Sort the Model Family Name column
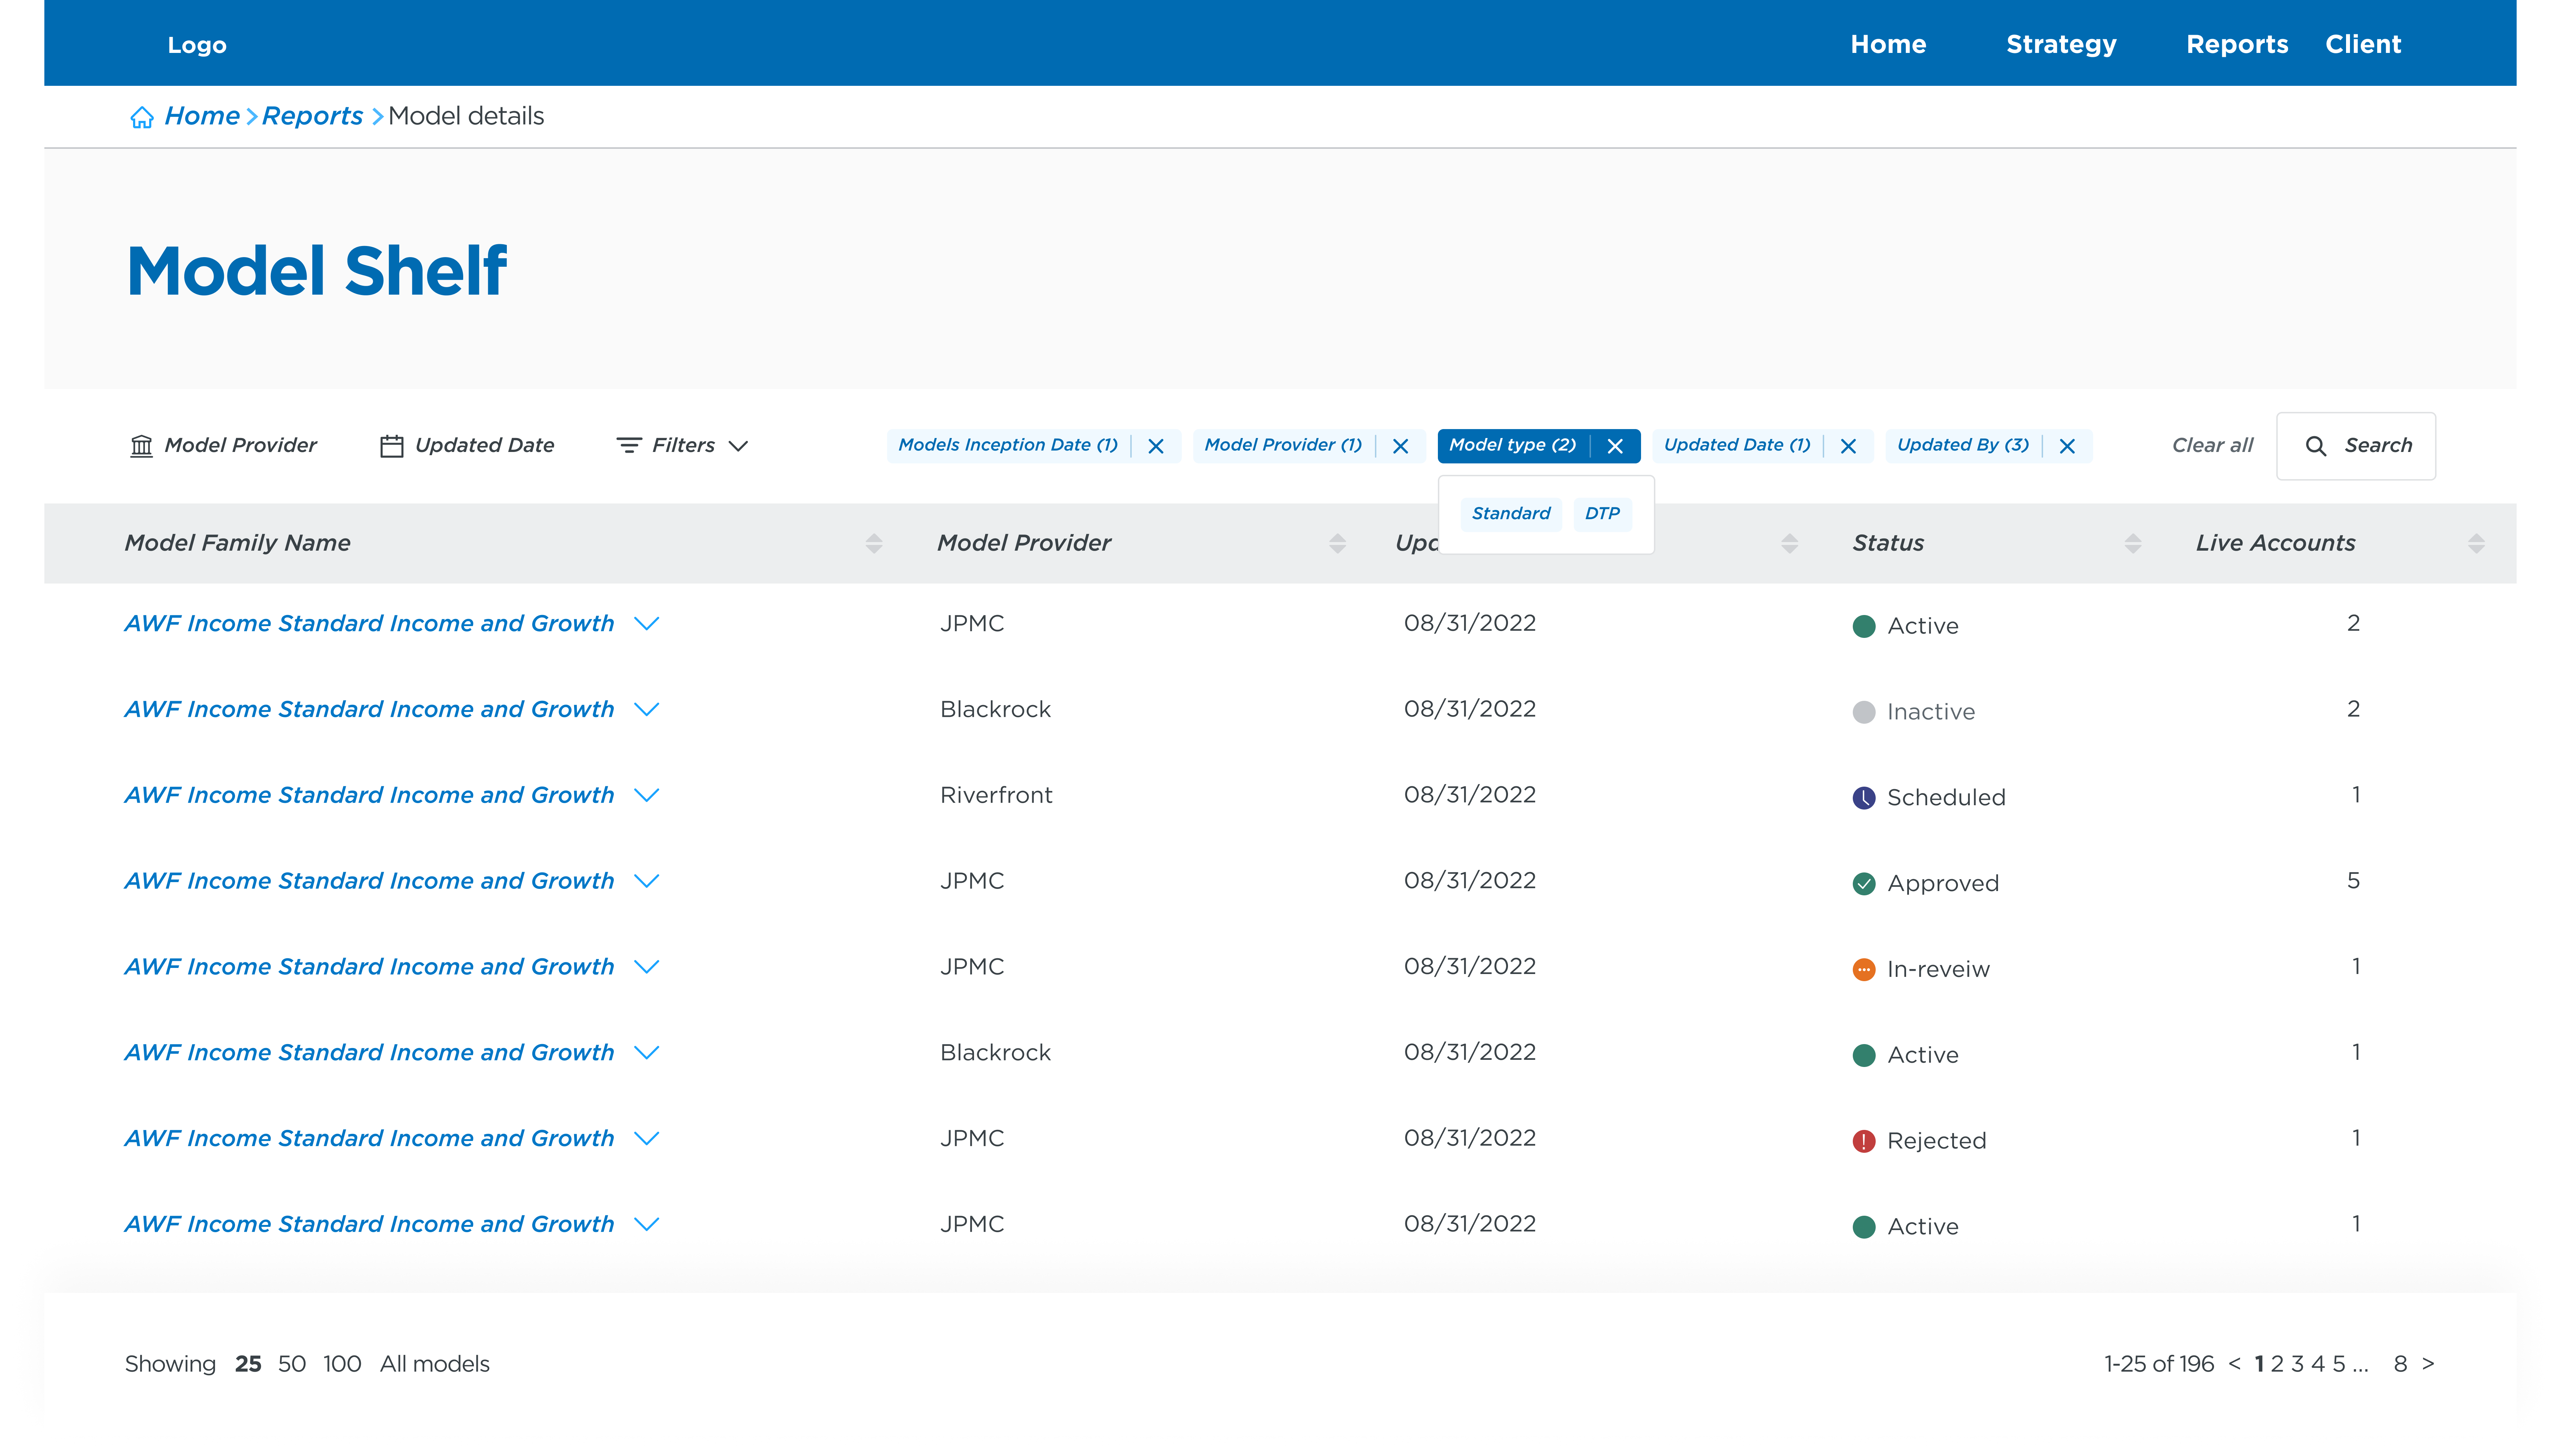This screenshot has height=1456, width=2561. click(x=874, y=543)
